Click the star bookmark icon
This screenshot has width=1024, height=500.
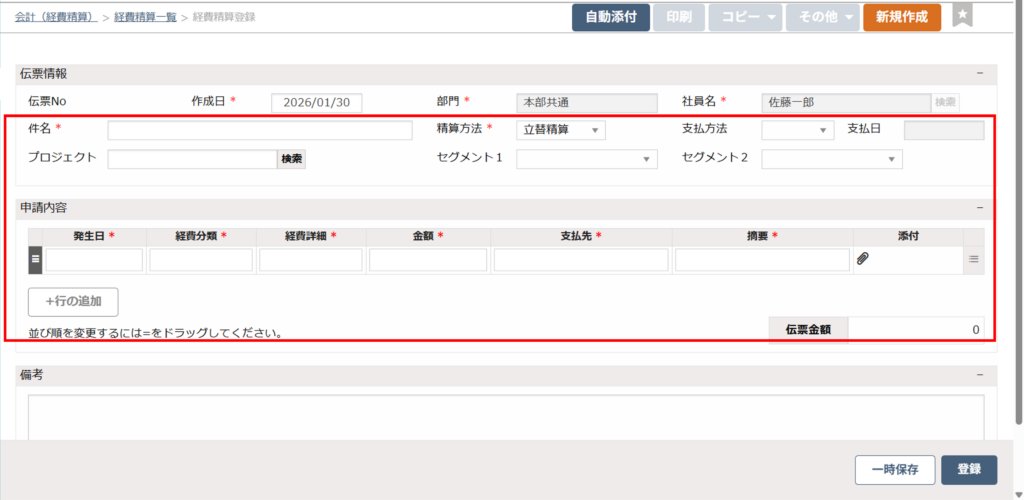[961, 16]
